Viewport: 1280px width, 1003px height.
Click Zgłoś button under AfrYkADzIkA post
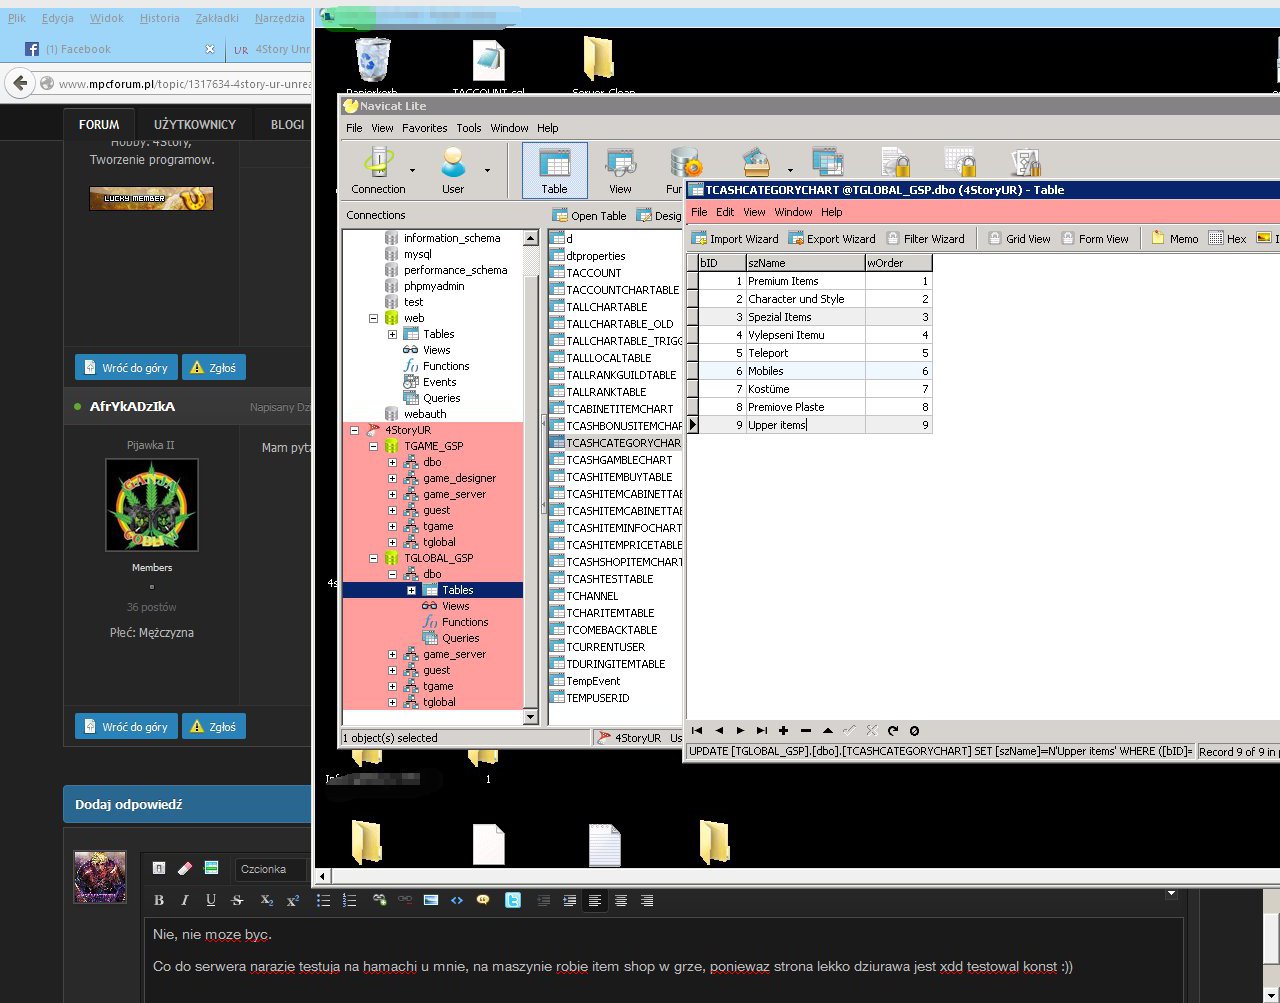213,726
